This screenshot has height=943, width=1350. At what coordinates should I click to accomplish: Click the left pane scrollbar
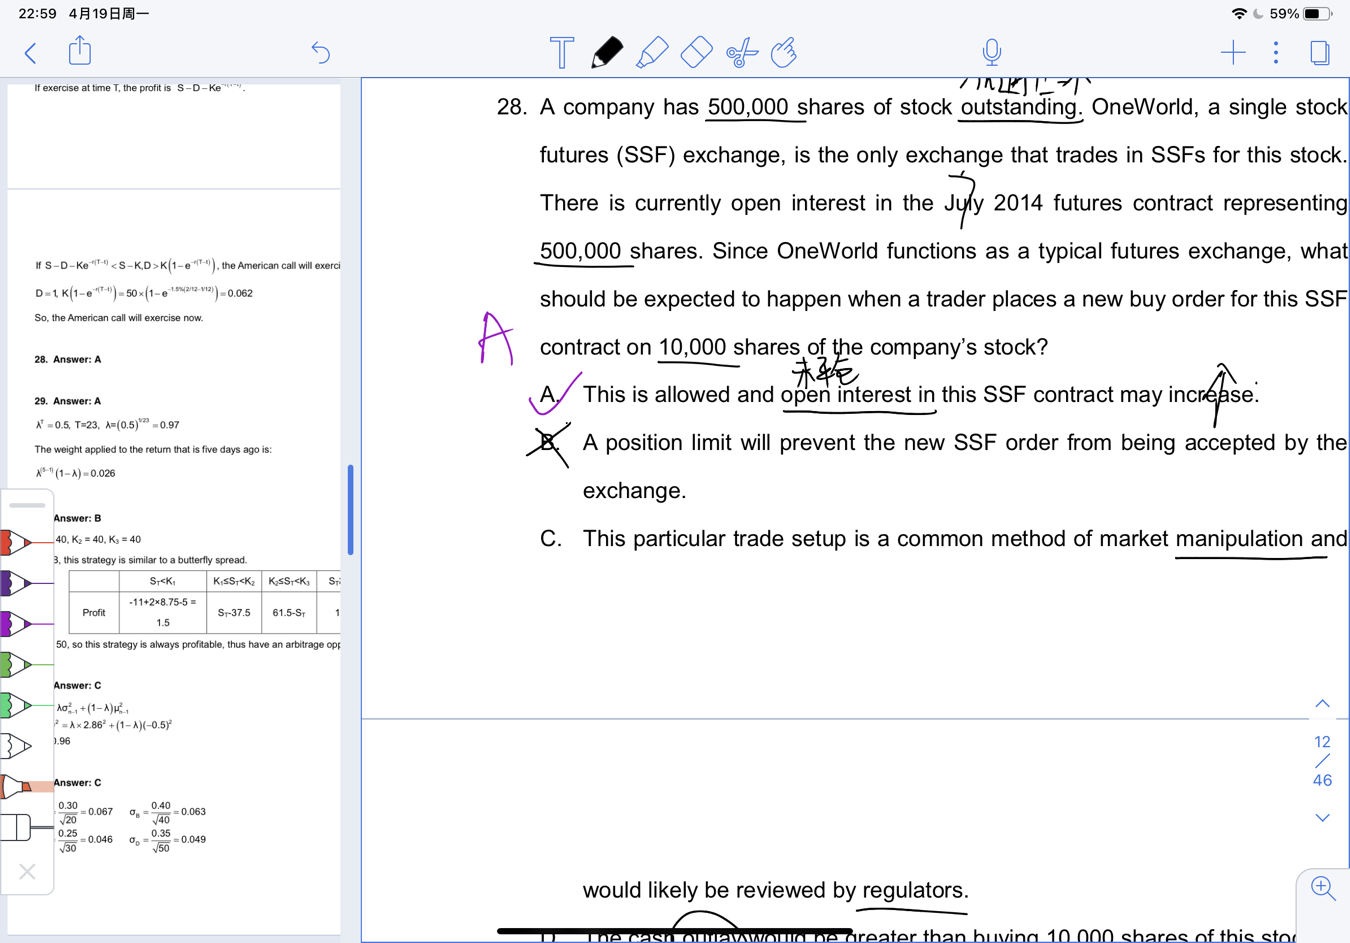click(350, 510)
